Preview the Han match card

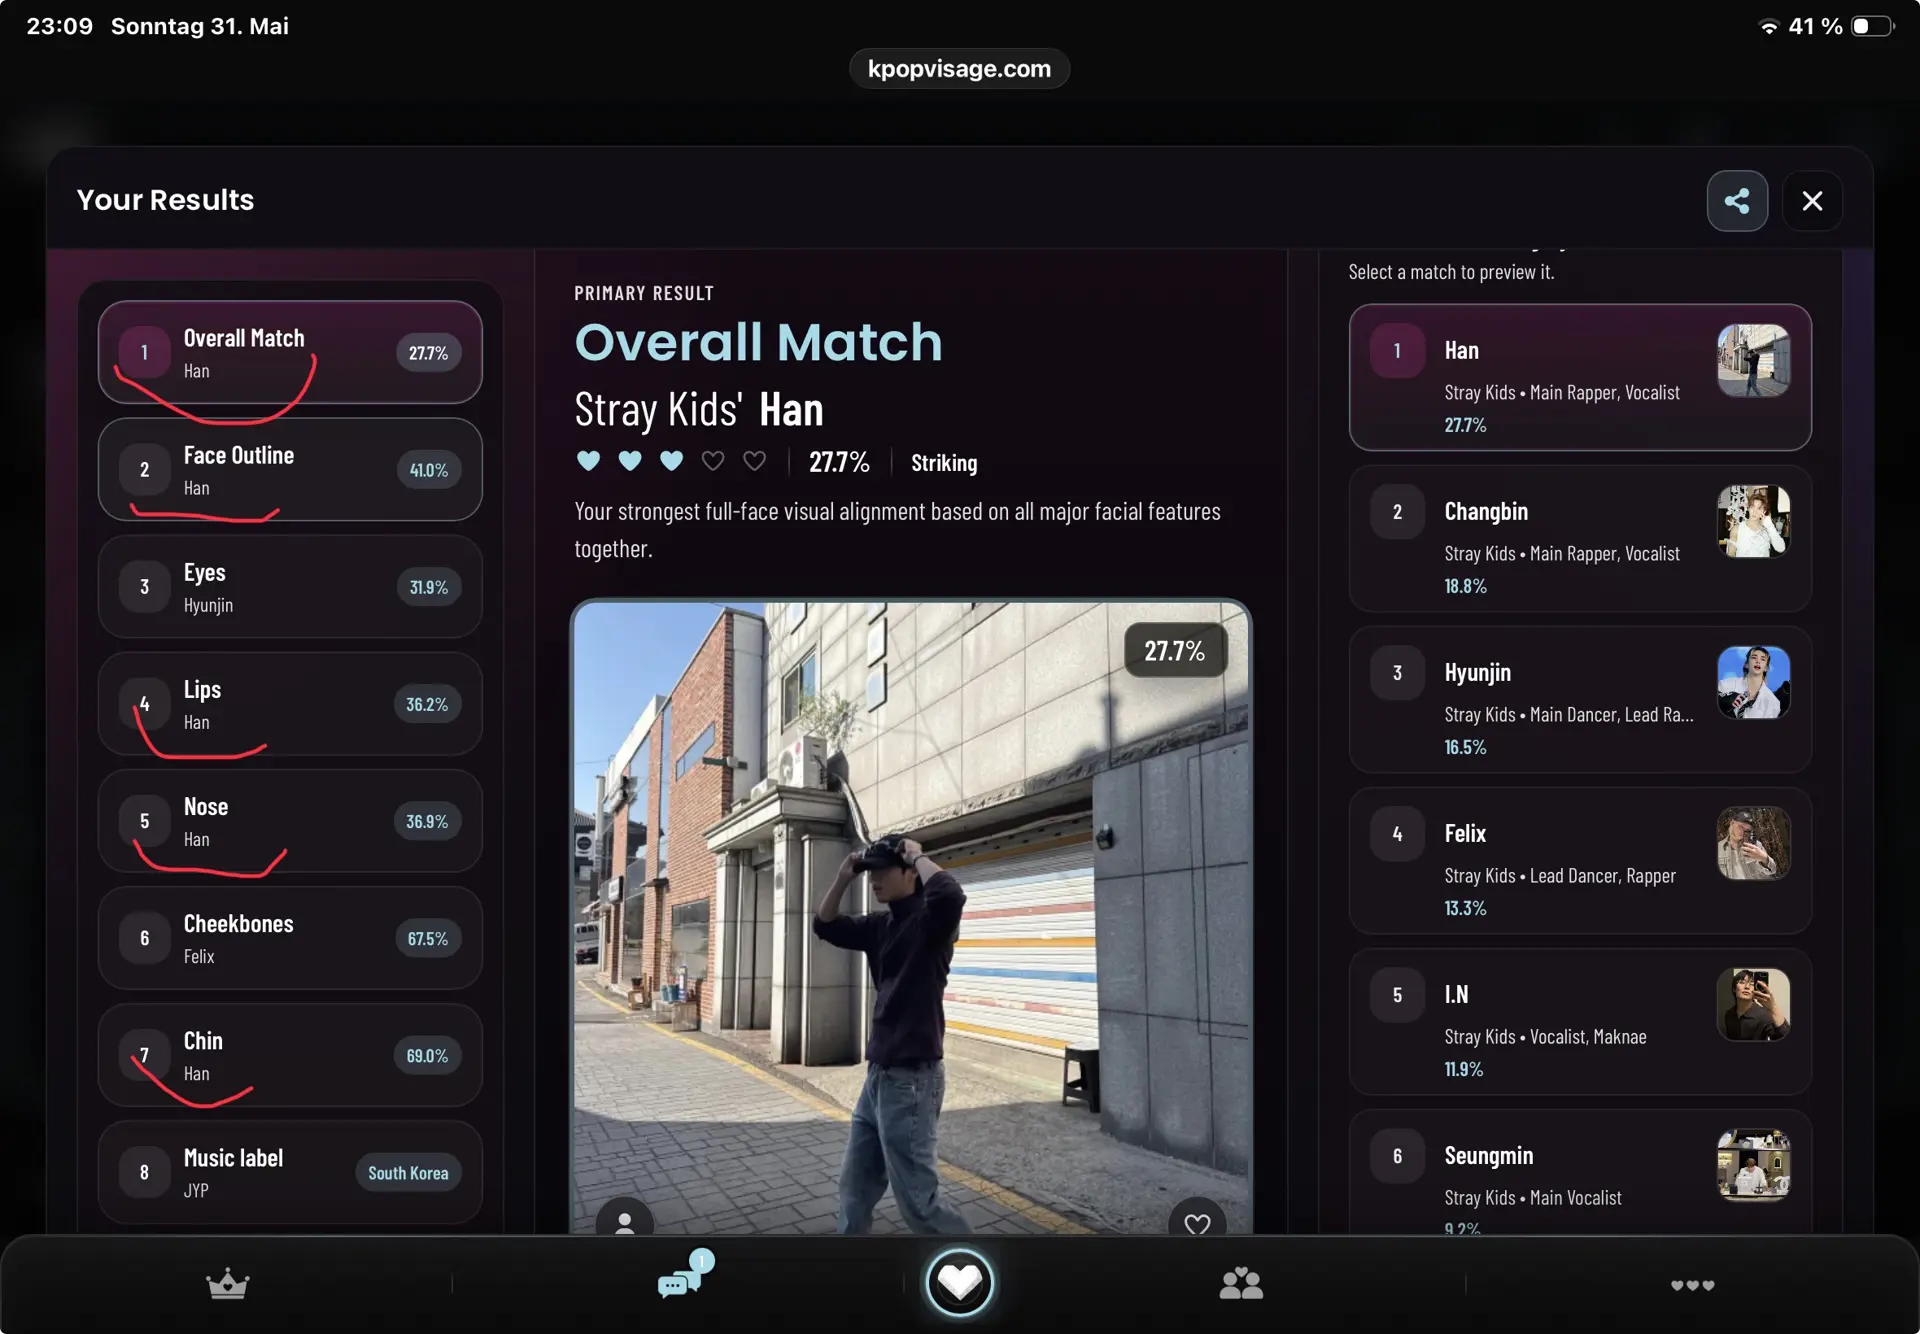(x=1580, y=378)
